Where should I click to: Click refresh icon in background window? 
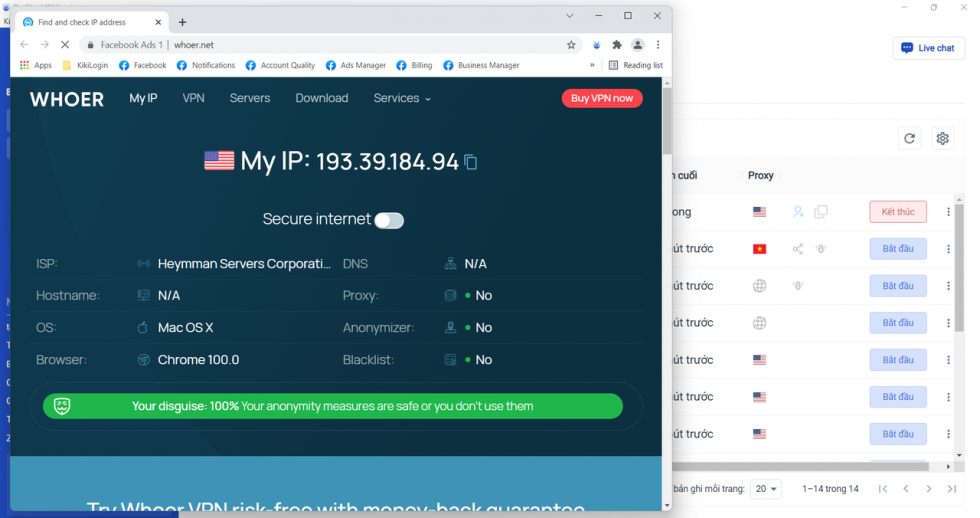(909, 138)
